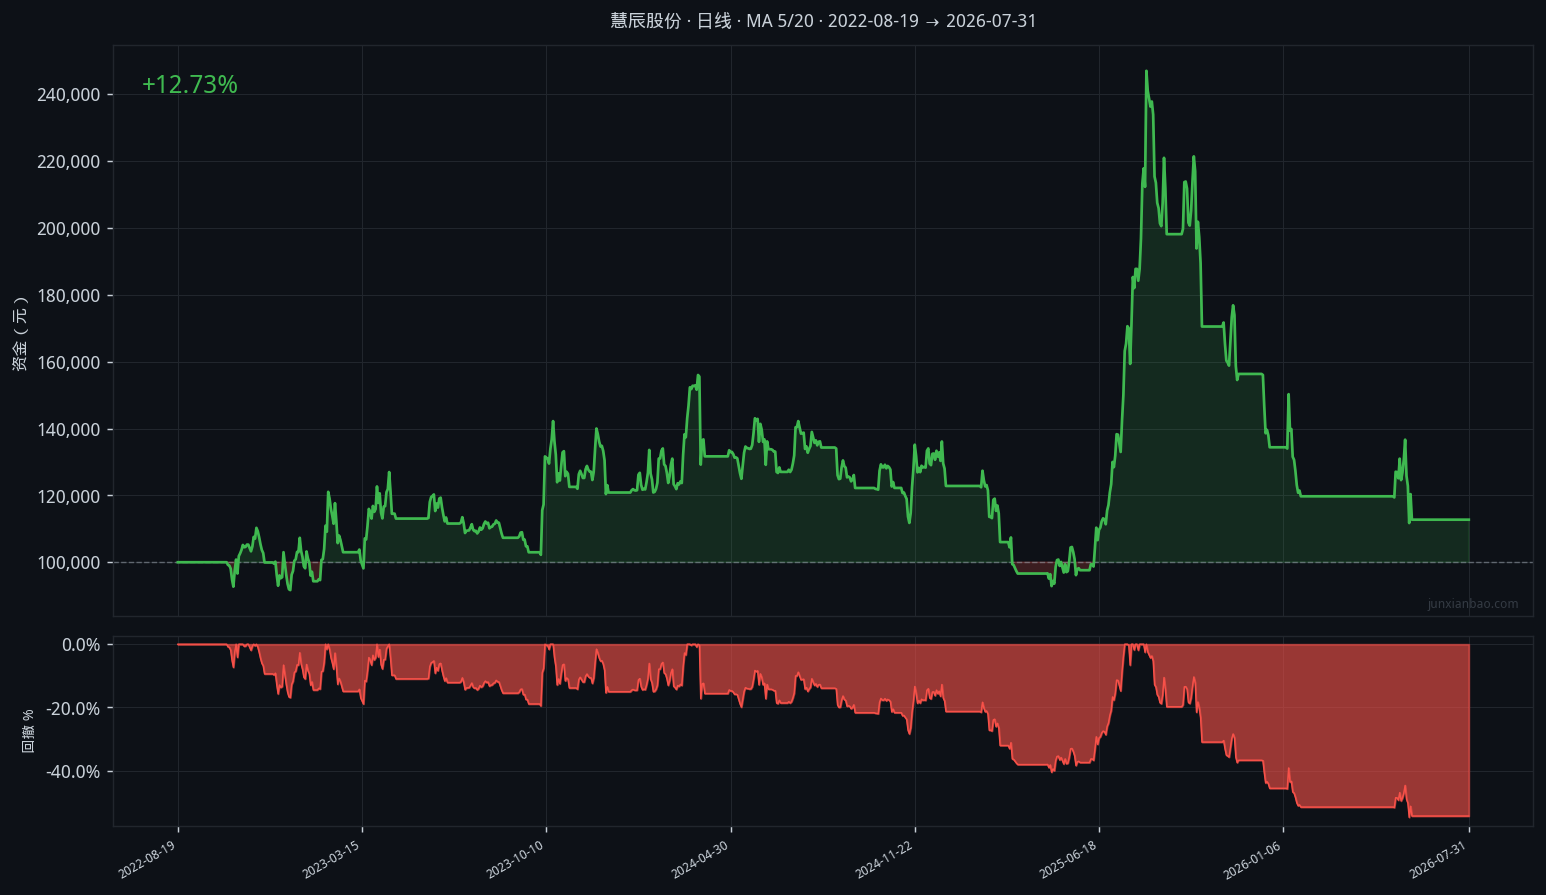Click the 2023-10-10 date label
The width and height of the screenshot is (1546, 895).
click(516, 859)
